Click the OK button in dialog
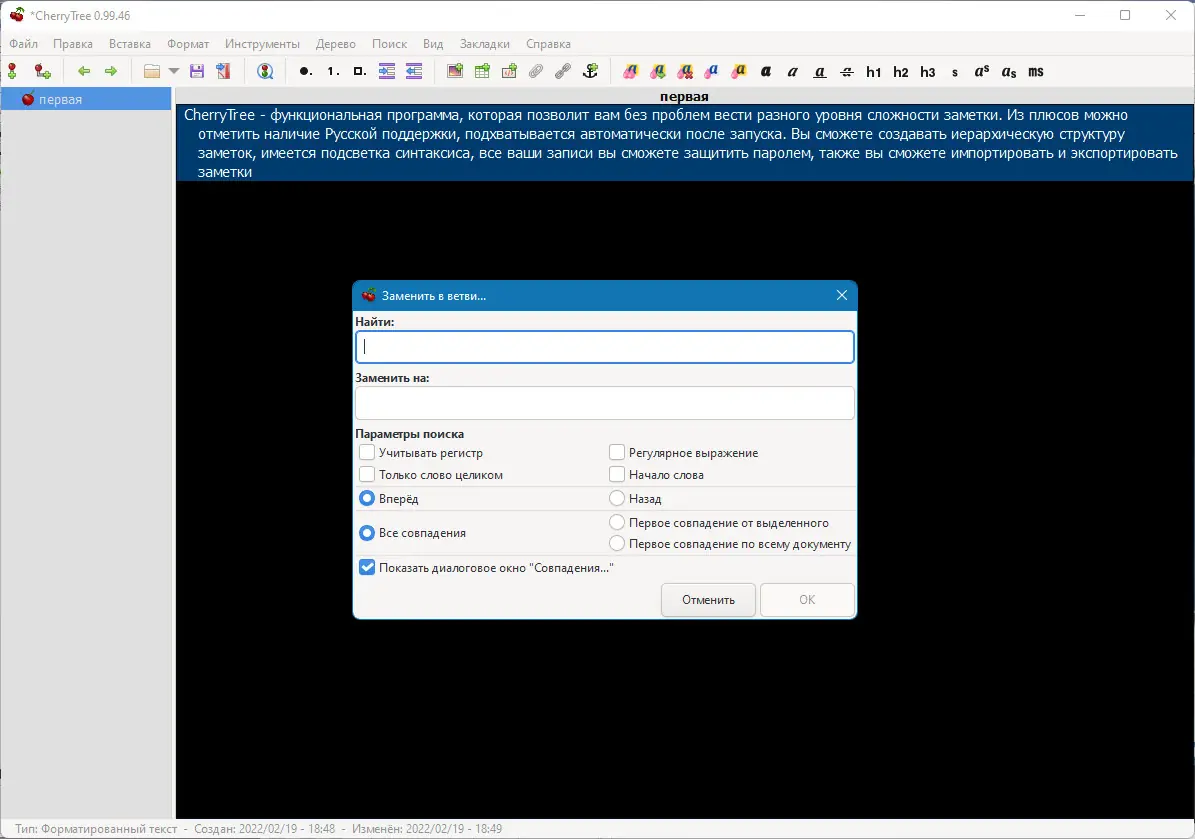 coord(807,600)
